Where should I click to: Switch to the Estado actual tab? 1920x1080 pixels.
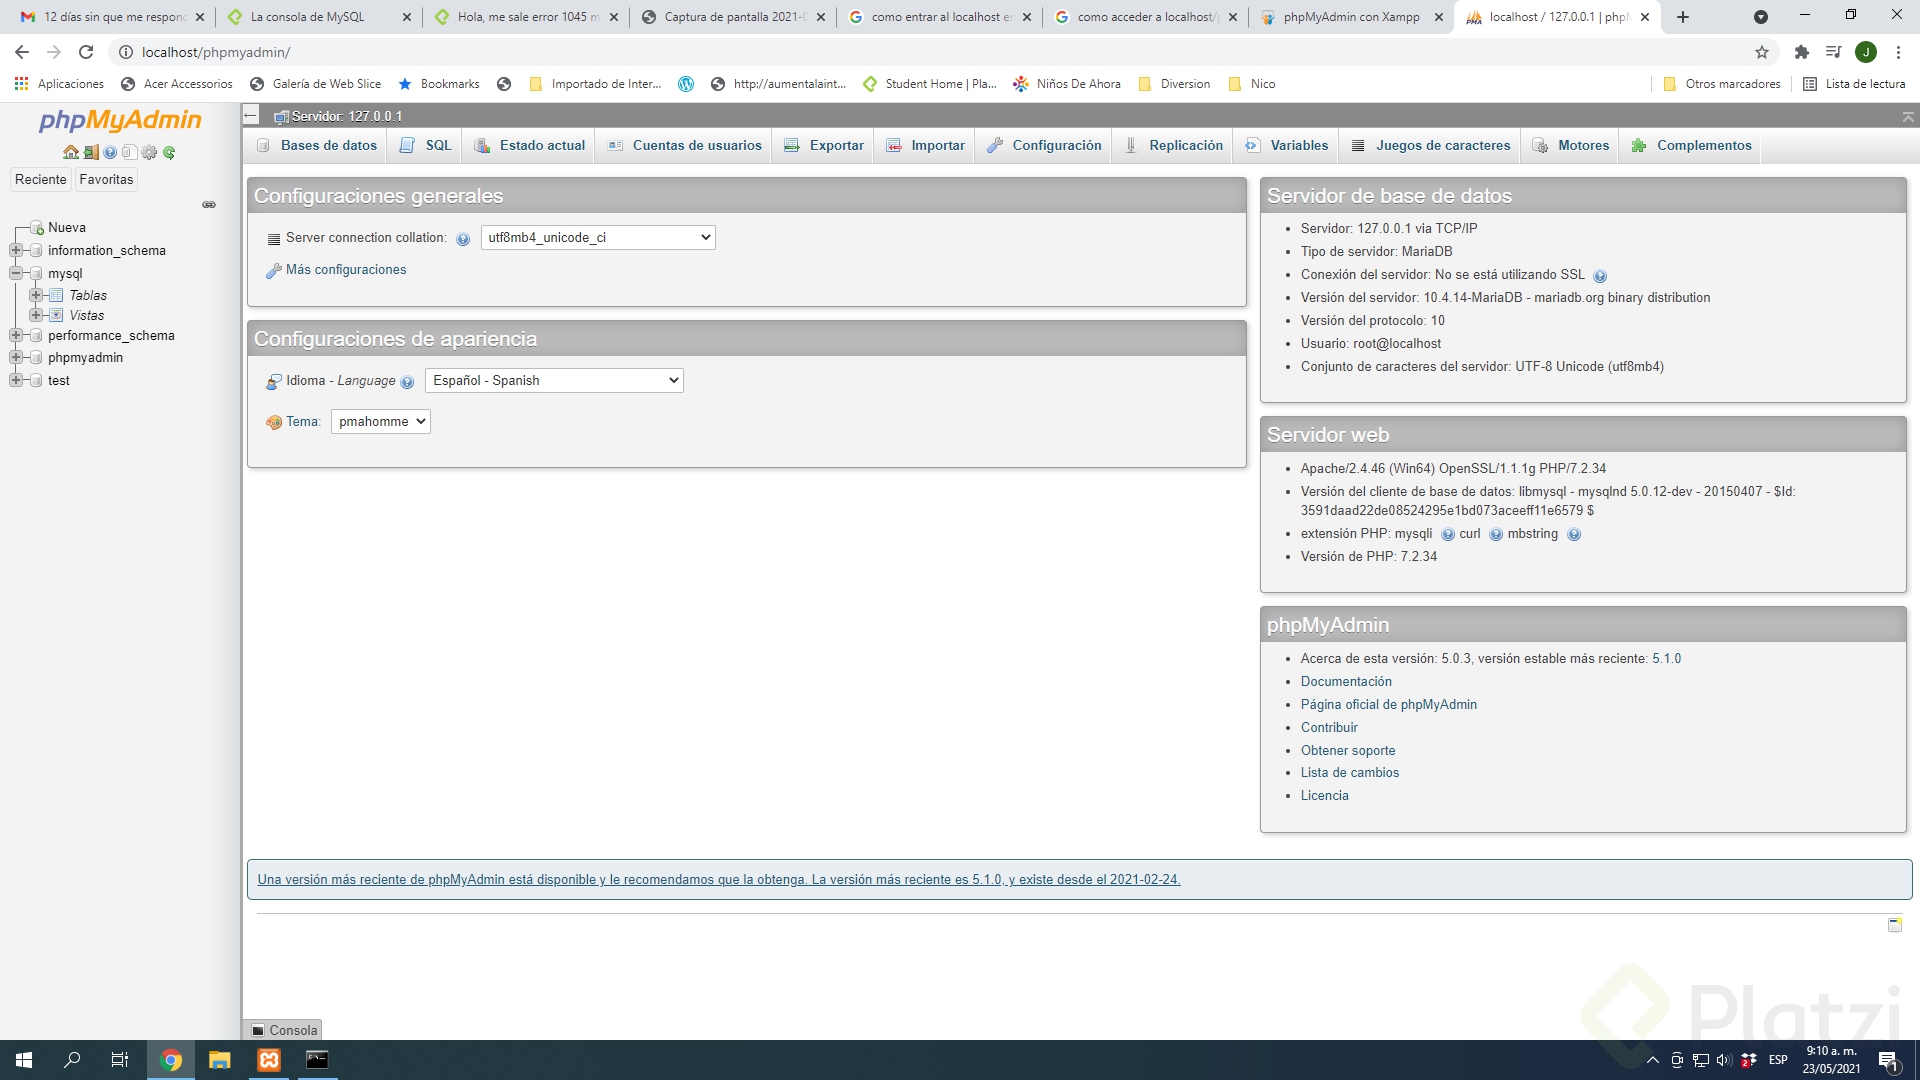530,146
